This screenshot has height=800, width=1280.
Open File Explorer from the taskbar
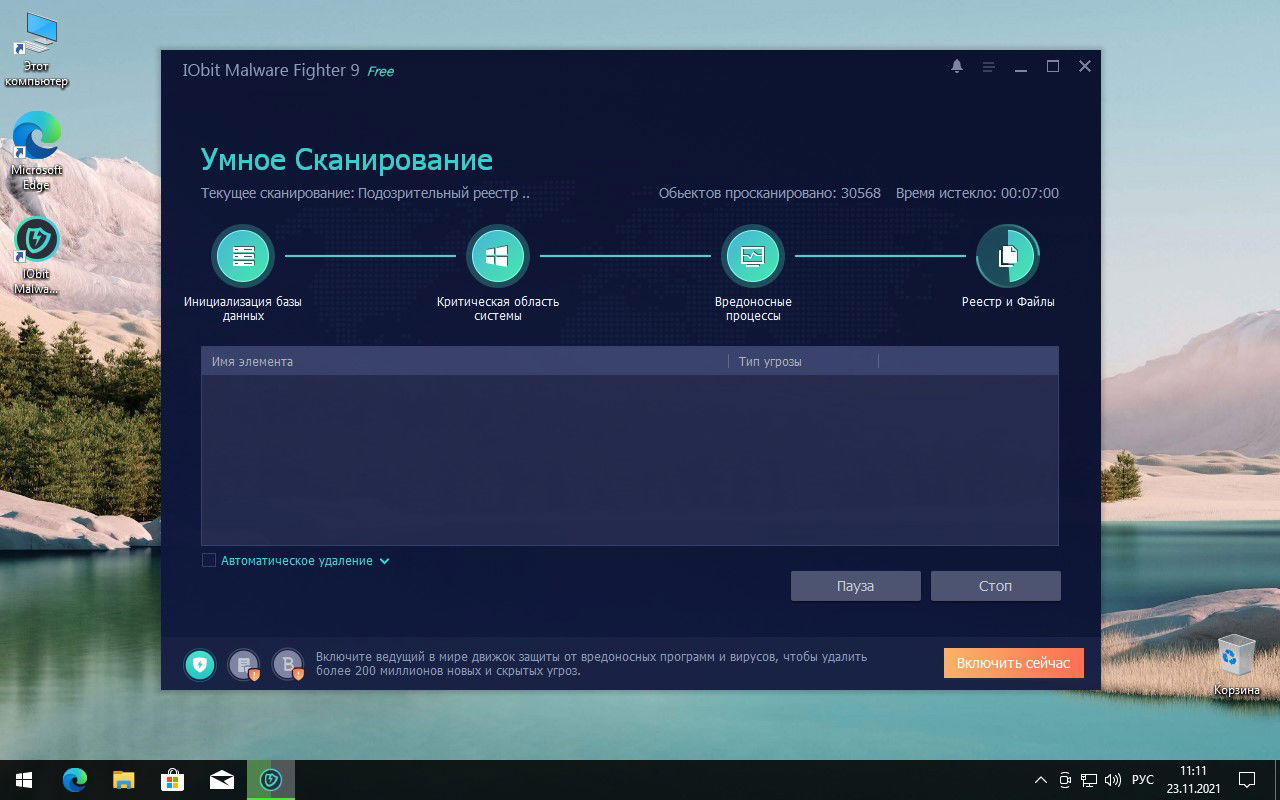point(124,779)
